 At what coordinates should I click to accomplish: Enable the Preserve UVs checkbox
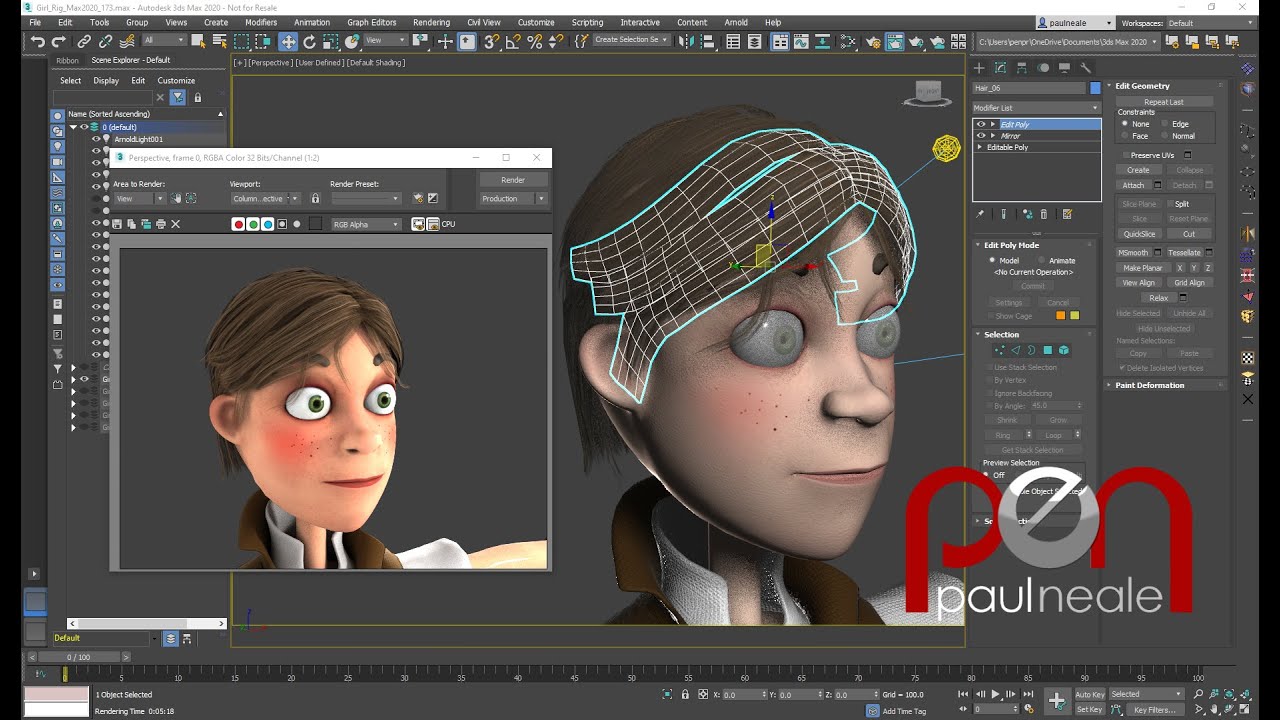point(1125,155)
